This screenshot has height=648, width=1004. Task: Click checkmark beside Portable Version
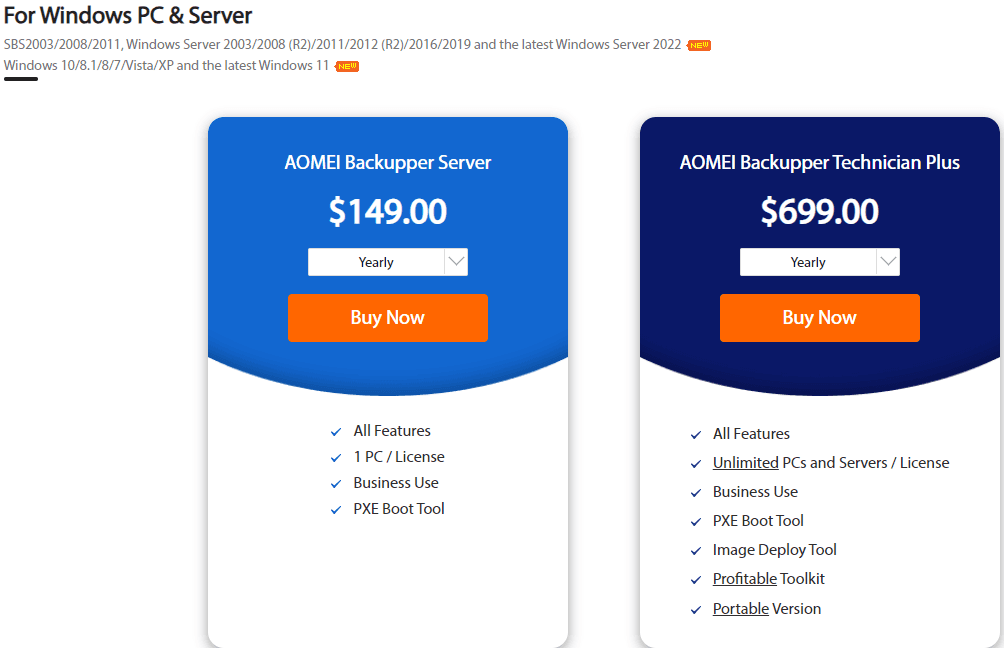tap(696, 610)
